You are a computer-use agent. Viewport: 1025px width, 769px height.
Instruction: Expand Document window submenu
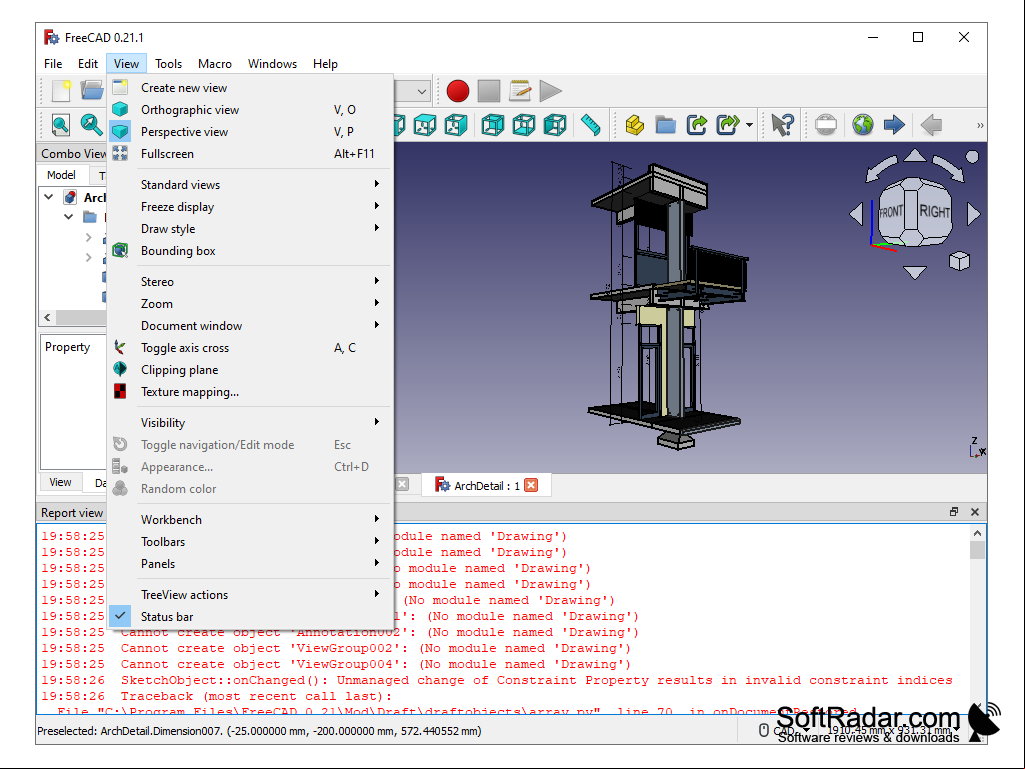click(x=250, y=326)
